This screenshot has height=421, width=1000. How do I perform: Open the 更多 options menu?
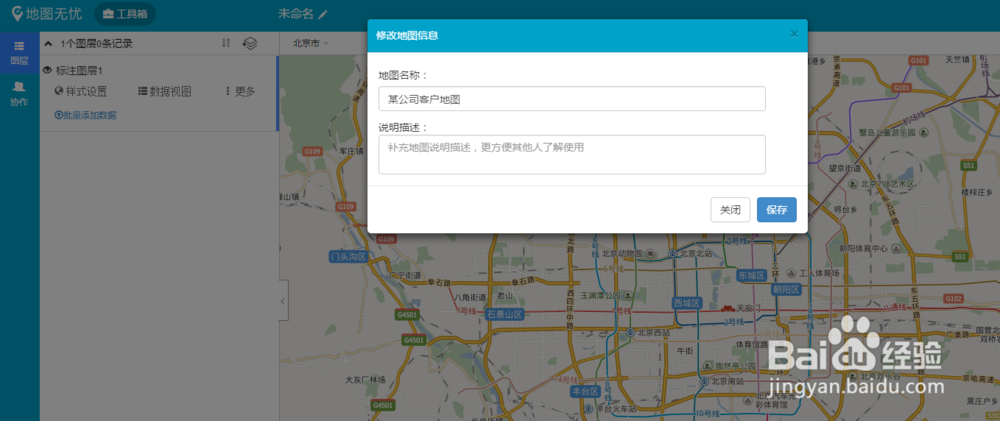240,91
